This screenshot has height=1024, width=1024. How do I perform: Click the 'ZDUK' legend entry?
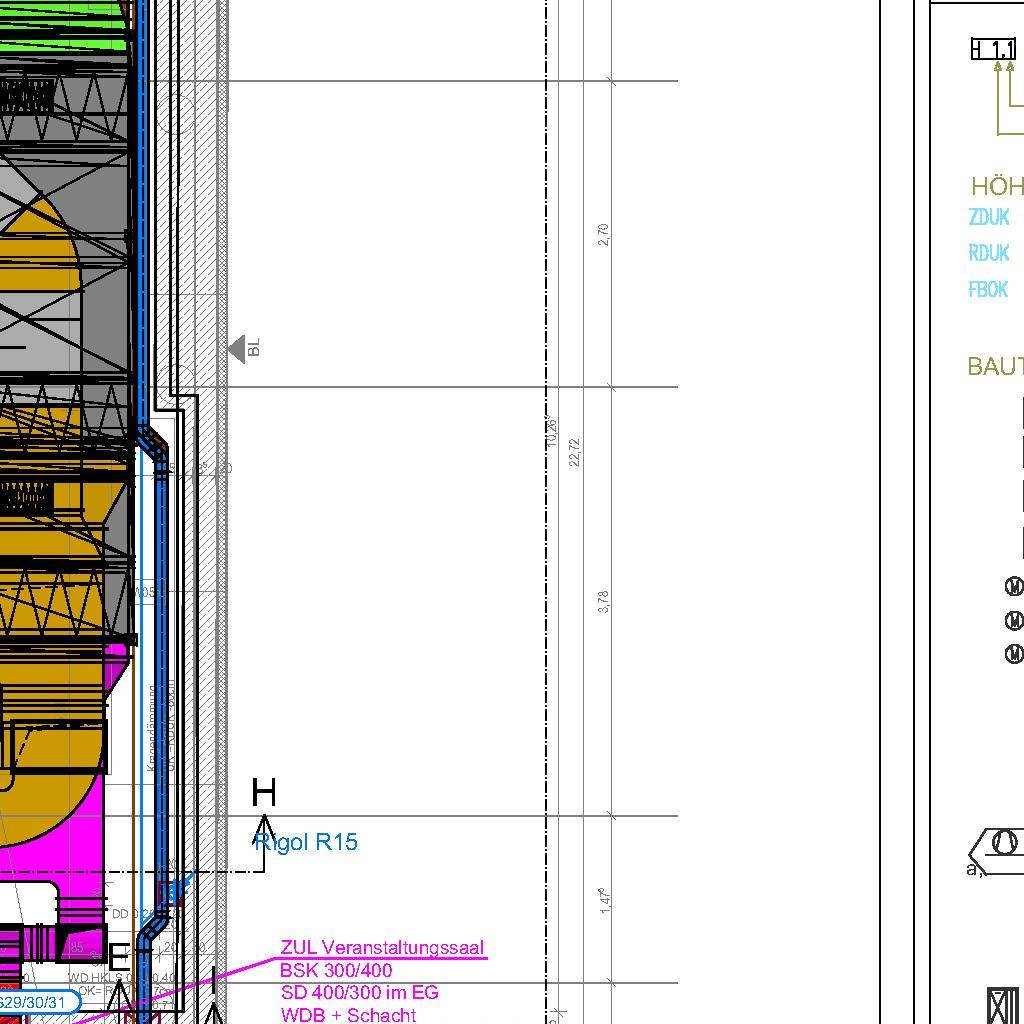coord(989,217)
